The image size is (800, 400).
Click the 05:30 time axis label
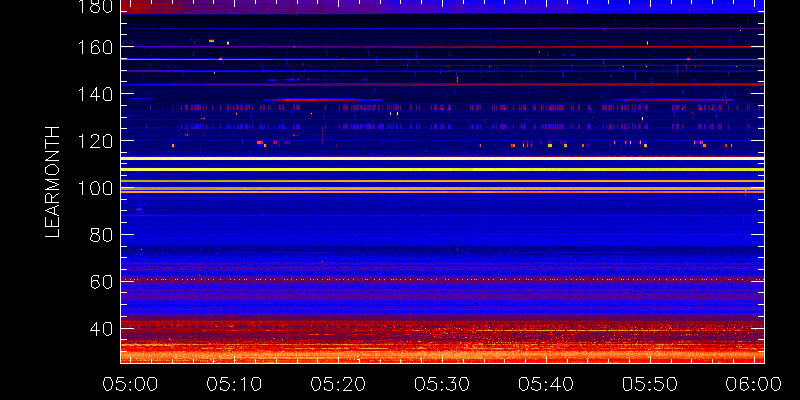[442, 384]
